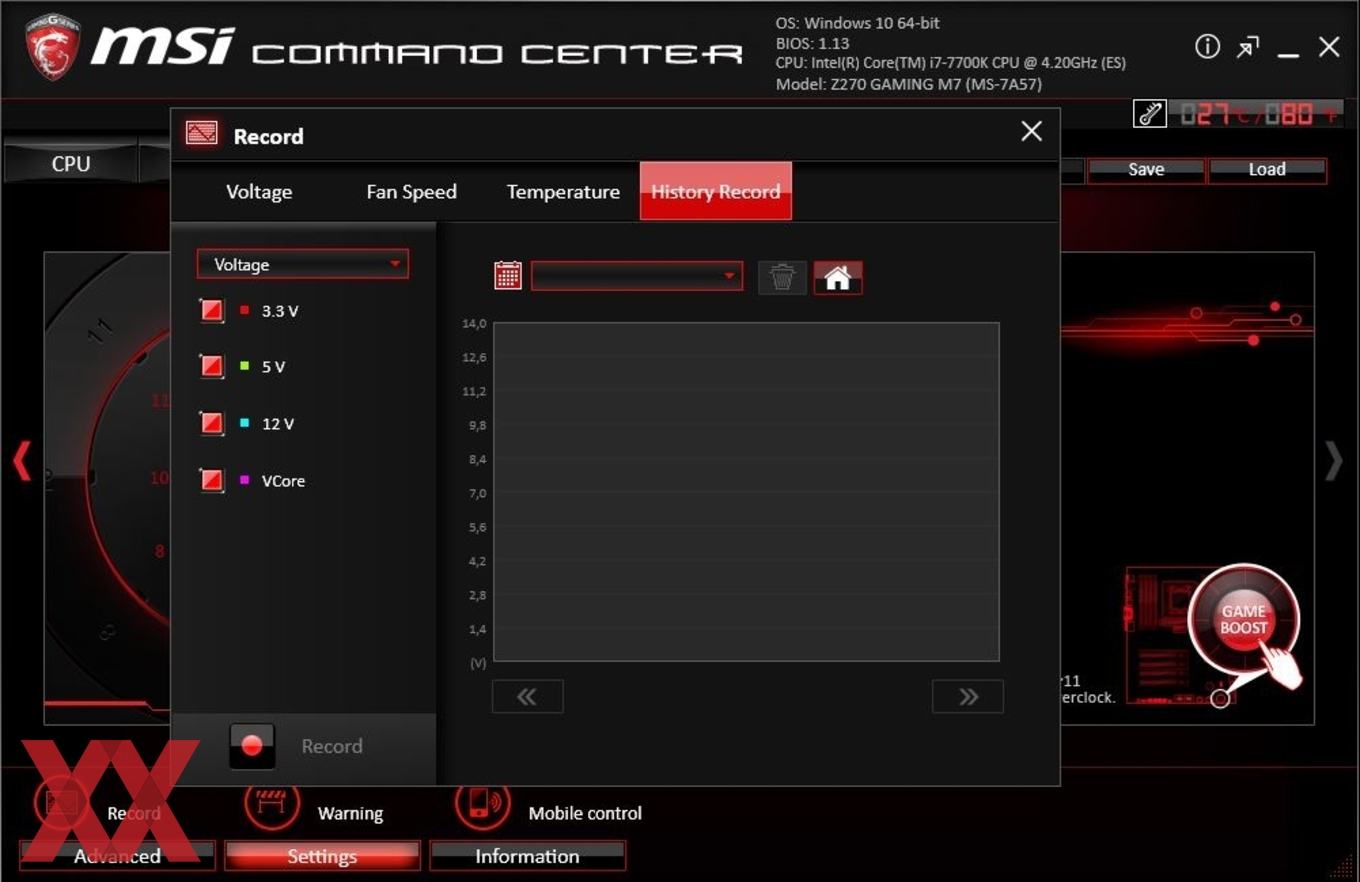
Task: Click the Warning text label
Action: click(x=350, y=814)
